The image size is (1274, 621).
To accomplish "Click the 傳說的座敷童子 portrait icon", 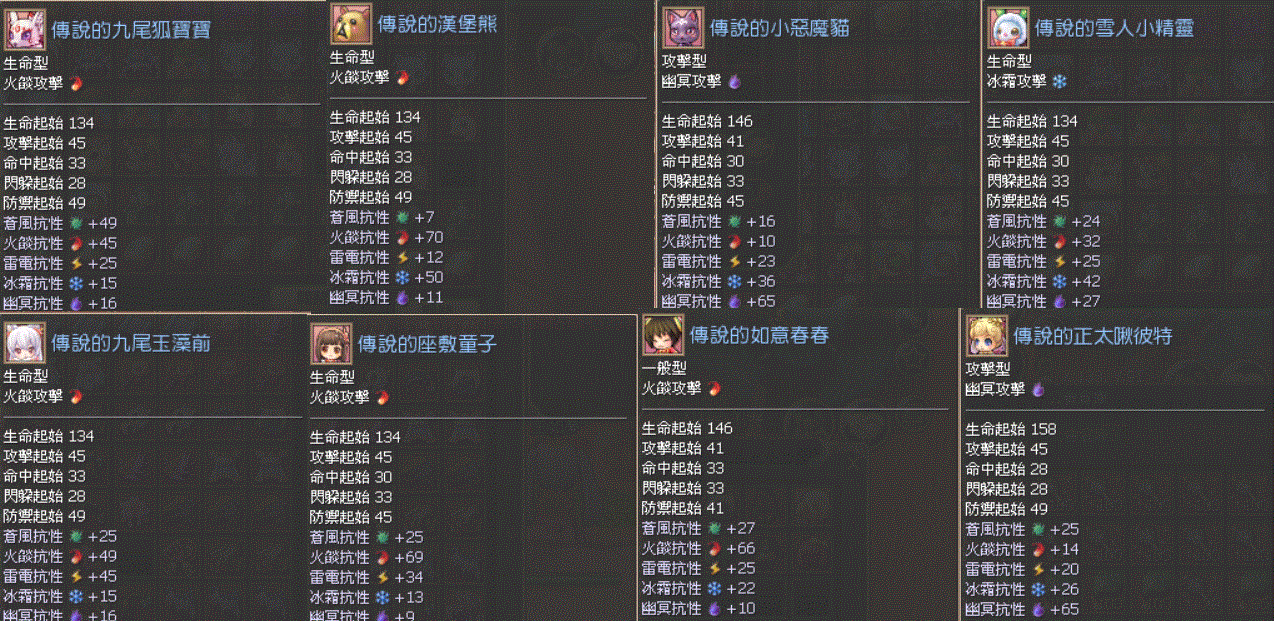I will click(x=331, y=343).
